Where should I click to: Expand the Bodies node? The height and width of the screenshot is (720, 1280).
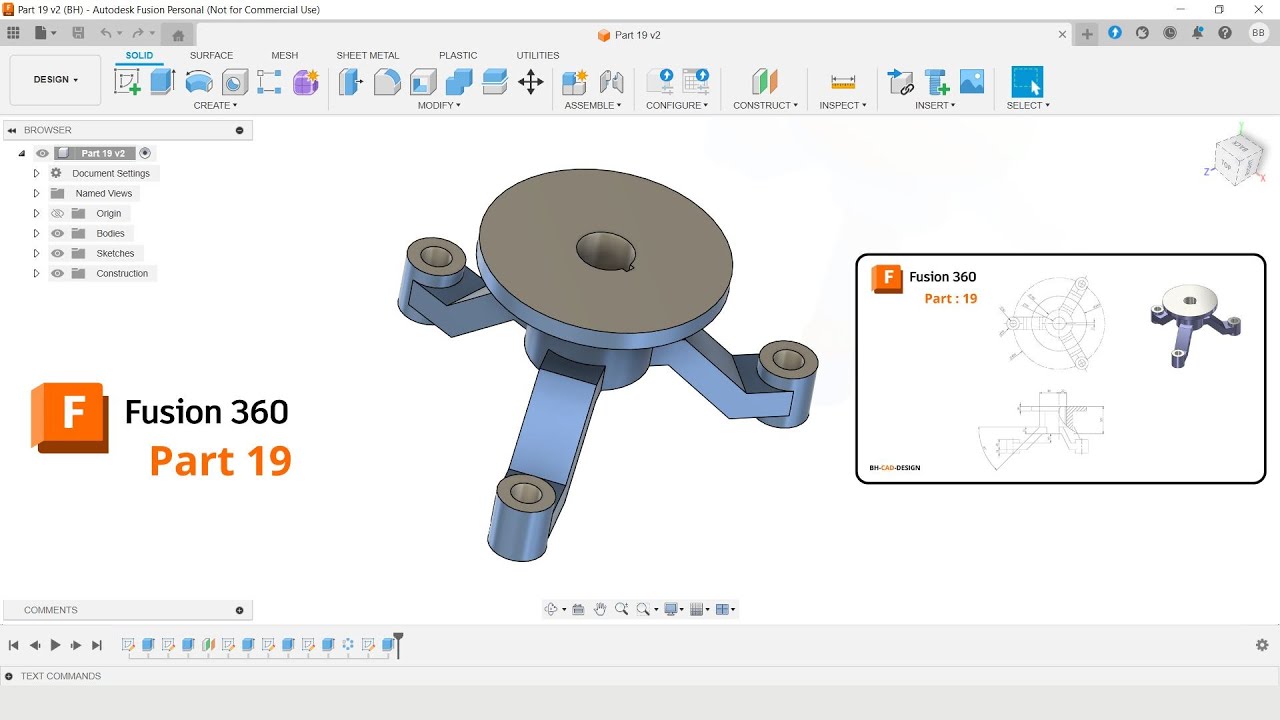tap(36, 233)
